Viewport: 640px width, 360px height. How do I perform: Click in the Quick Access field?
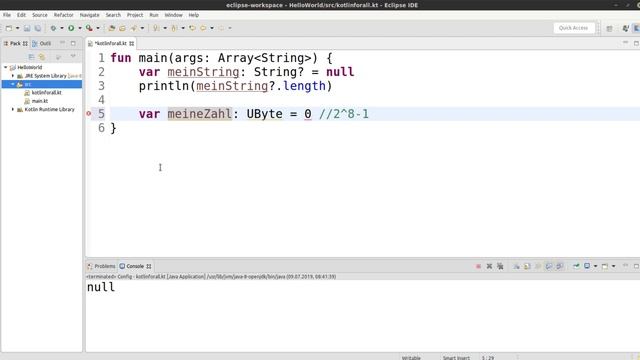tap(573, 28)
